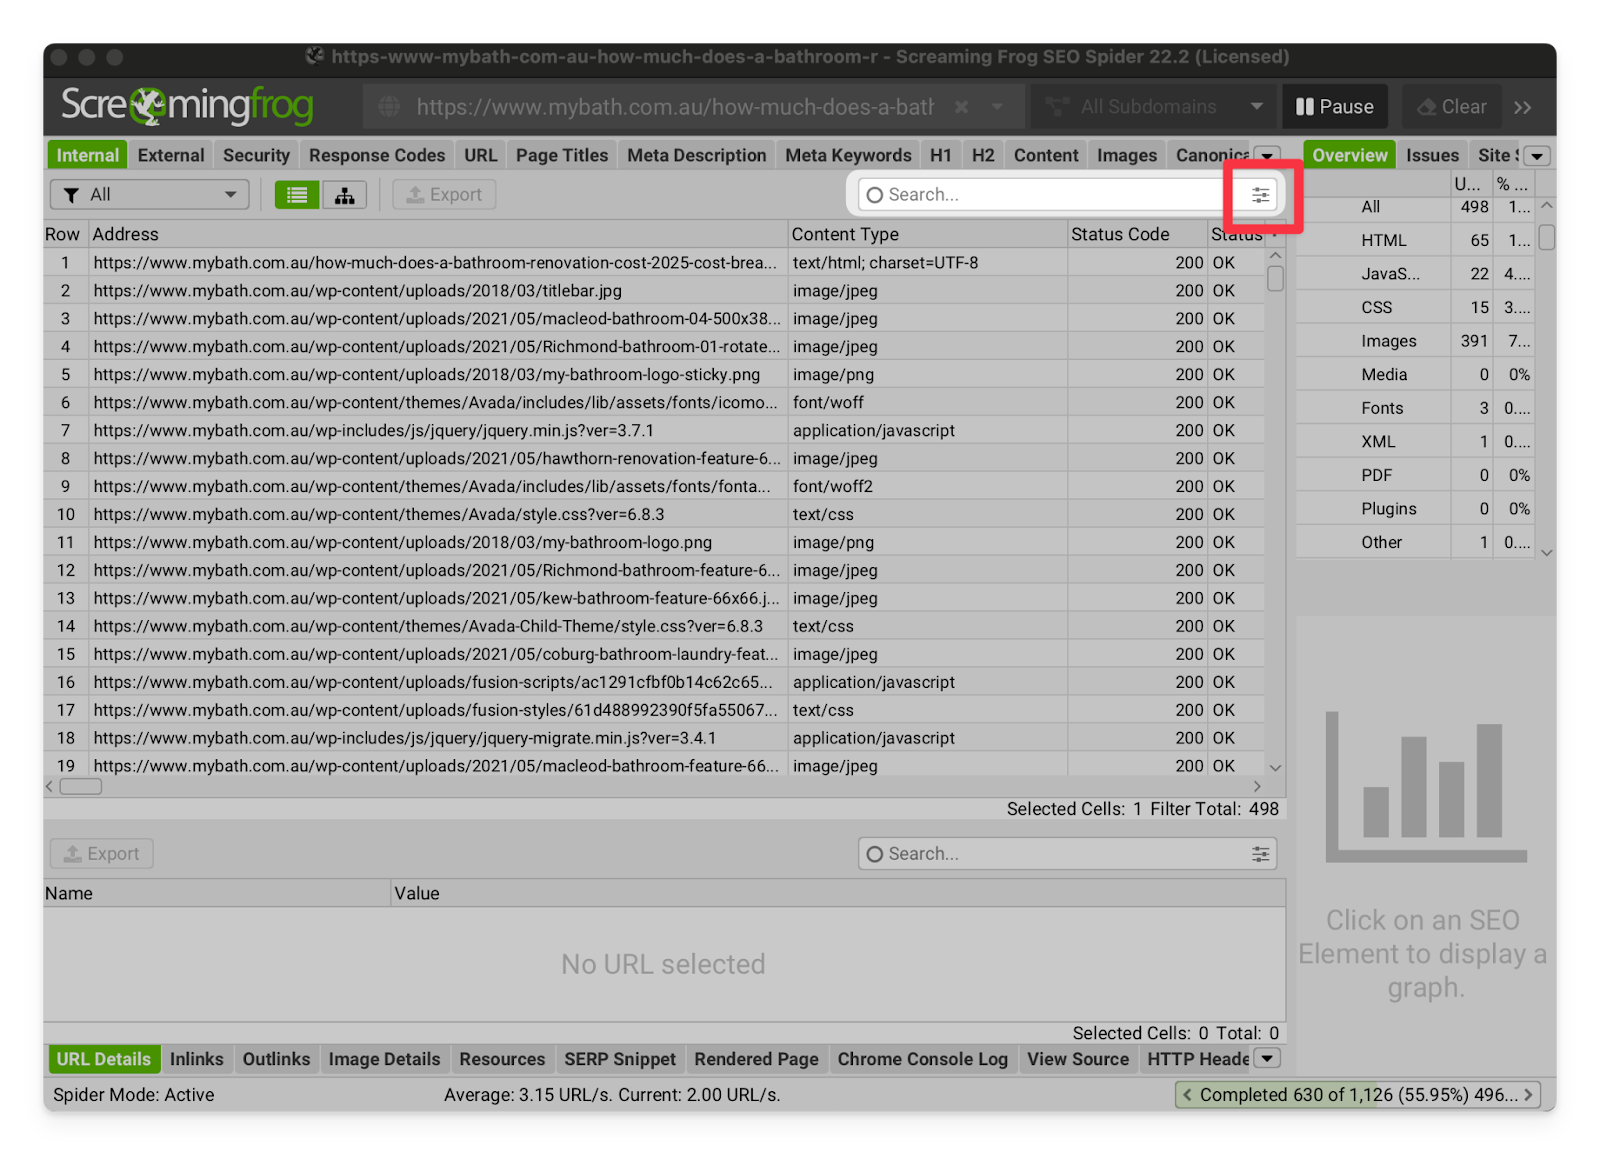Click the Clear button
This screenshot has width=1600, height=1155.
click(x=1451, y=107)
